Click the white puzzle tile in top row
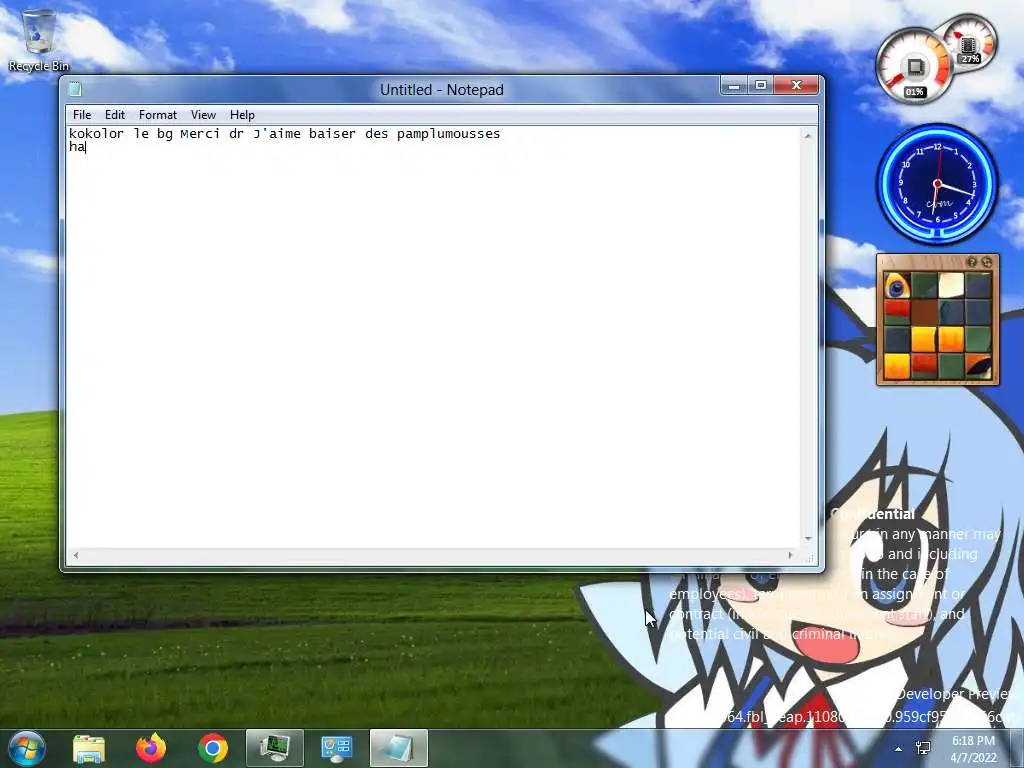 tap(951, 285)
